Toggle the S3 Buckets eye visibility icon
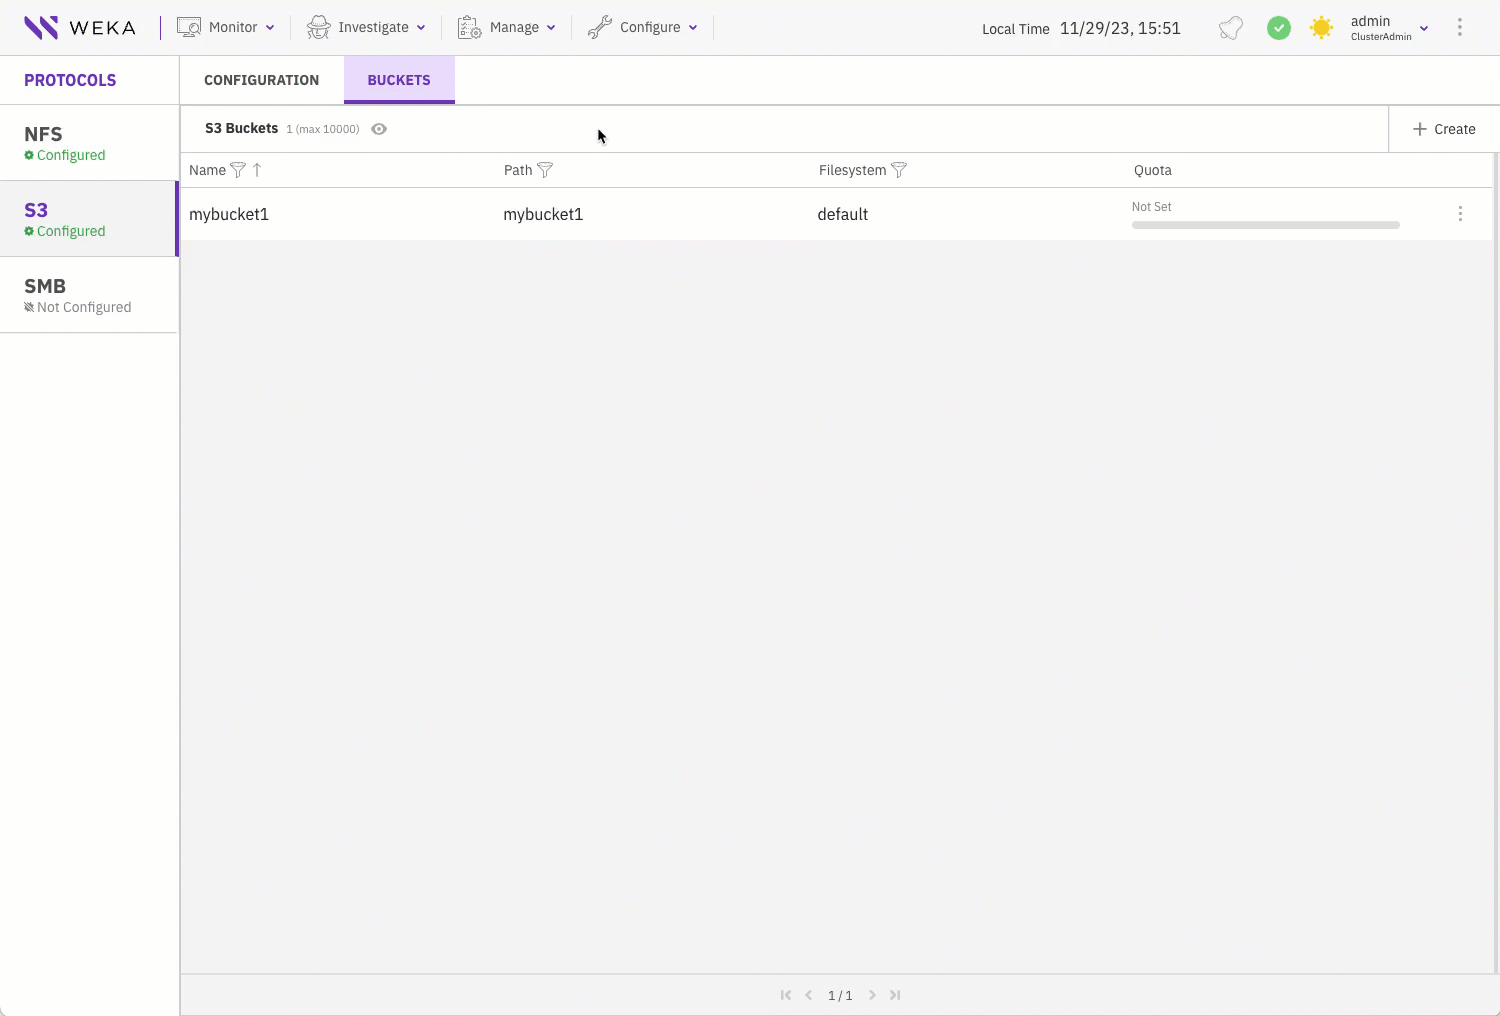This screenshot has width=1500, height=1016. 379,129
